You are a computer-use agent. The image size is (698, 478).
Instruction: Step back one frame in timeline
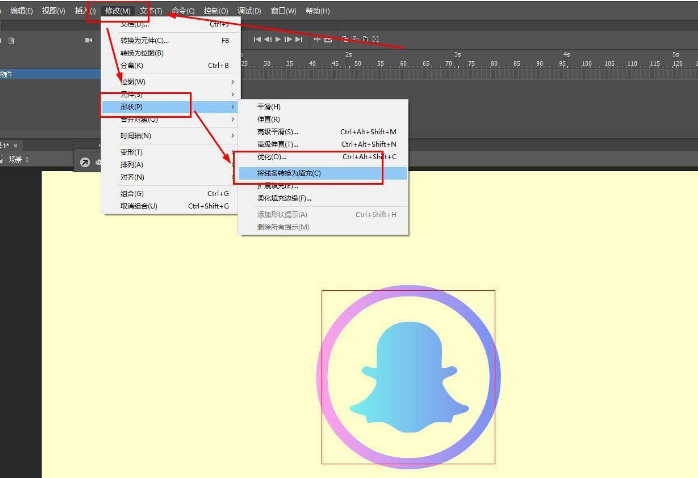(x=268, y=40)
